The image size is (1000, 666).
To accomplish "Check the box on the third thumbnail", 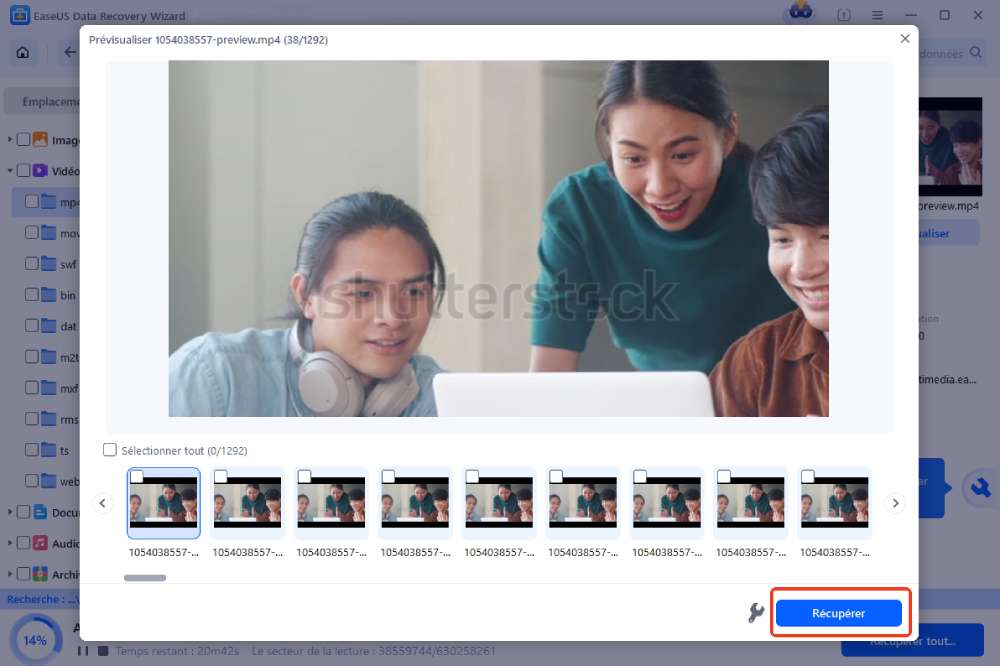I will (x=304, y=477).
